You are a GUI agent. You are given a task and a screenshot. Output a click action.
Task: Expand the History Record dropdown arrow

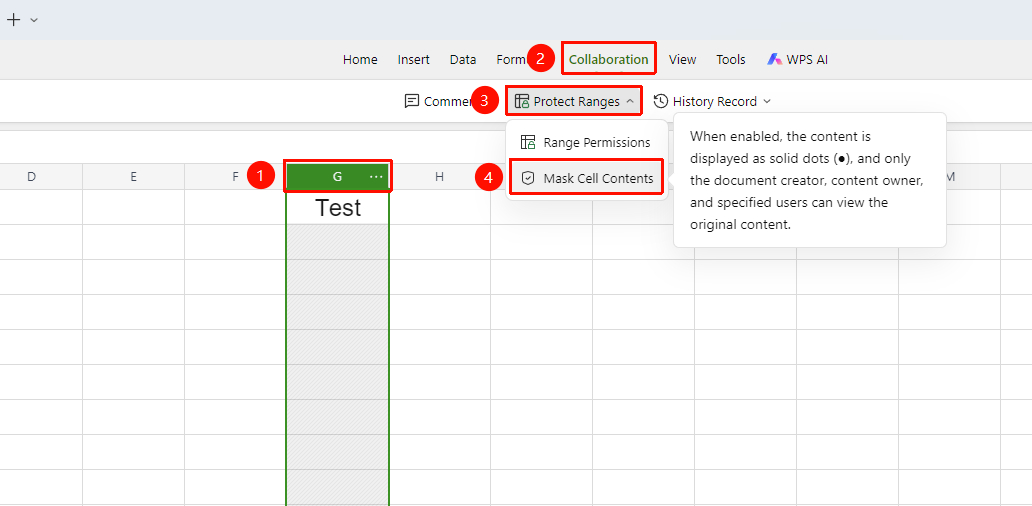766,101
